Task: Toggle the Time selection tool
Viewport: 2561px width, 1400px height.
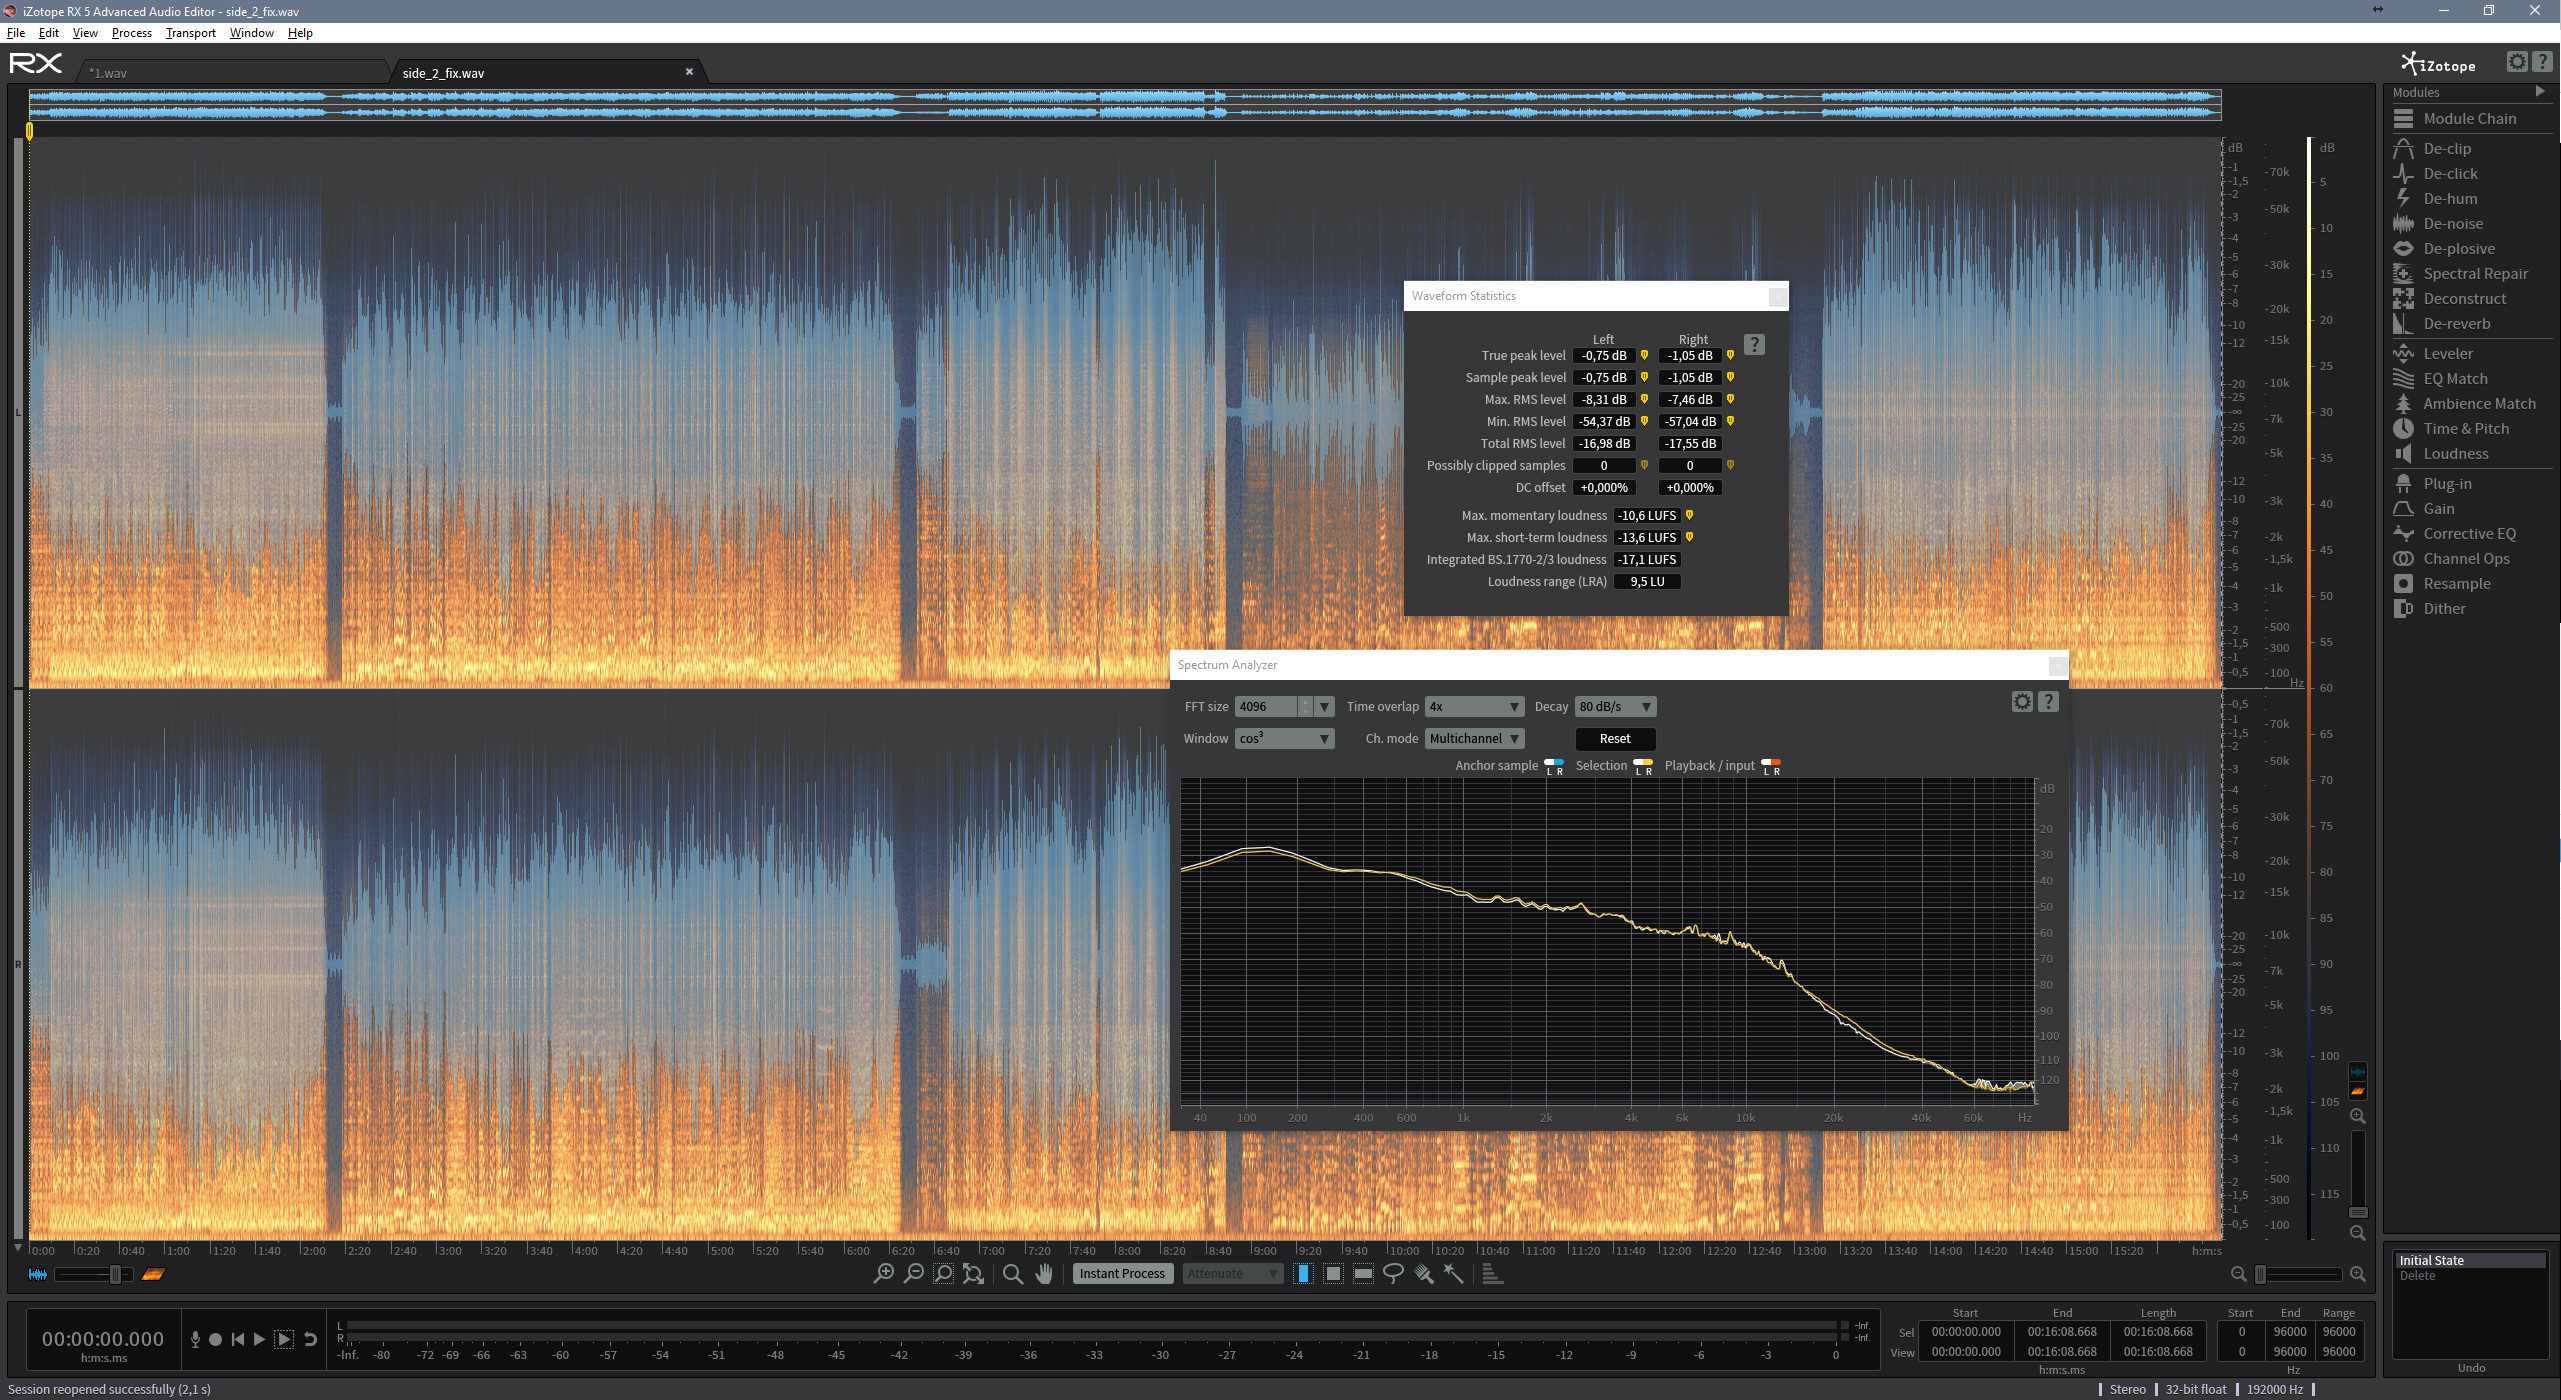Action: [x=1303, y=1273]
